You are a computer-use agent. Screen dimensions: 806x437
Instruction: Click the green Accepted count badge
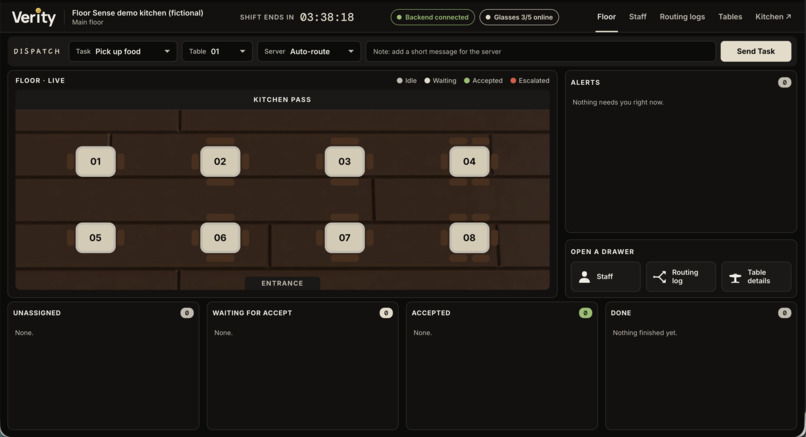pyautogui.click(x=585, y=313)
